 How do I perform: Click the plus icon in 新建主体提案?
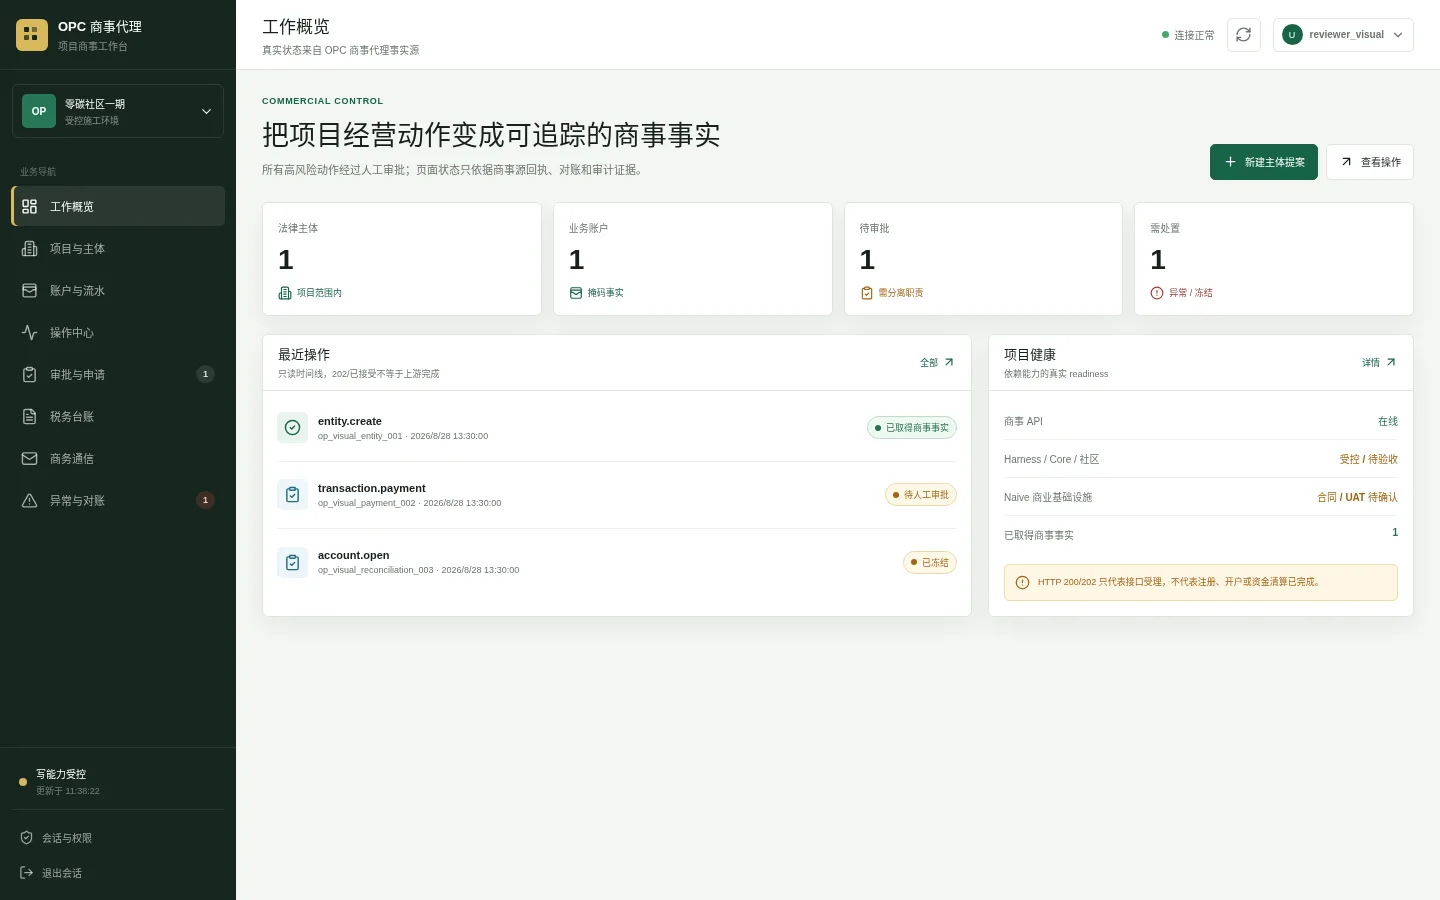pyautogui.click(x=1231, y=162)
